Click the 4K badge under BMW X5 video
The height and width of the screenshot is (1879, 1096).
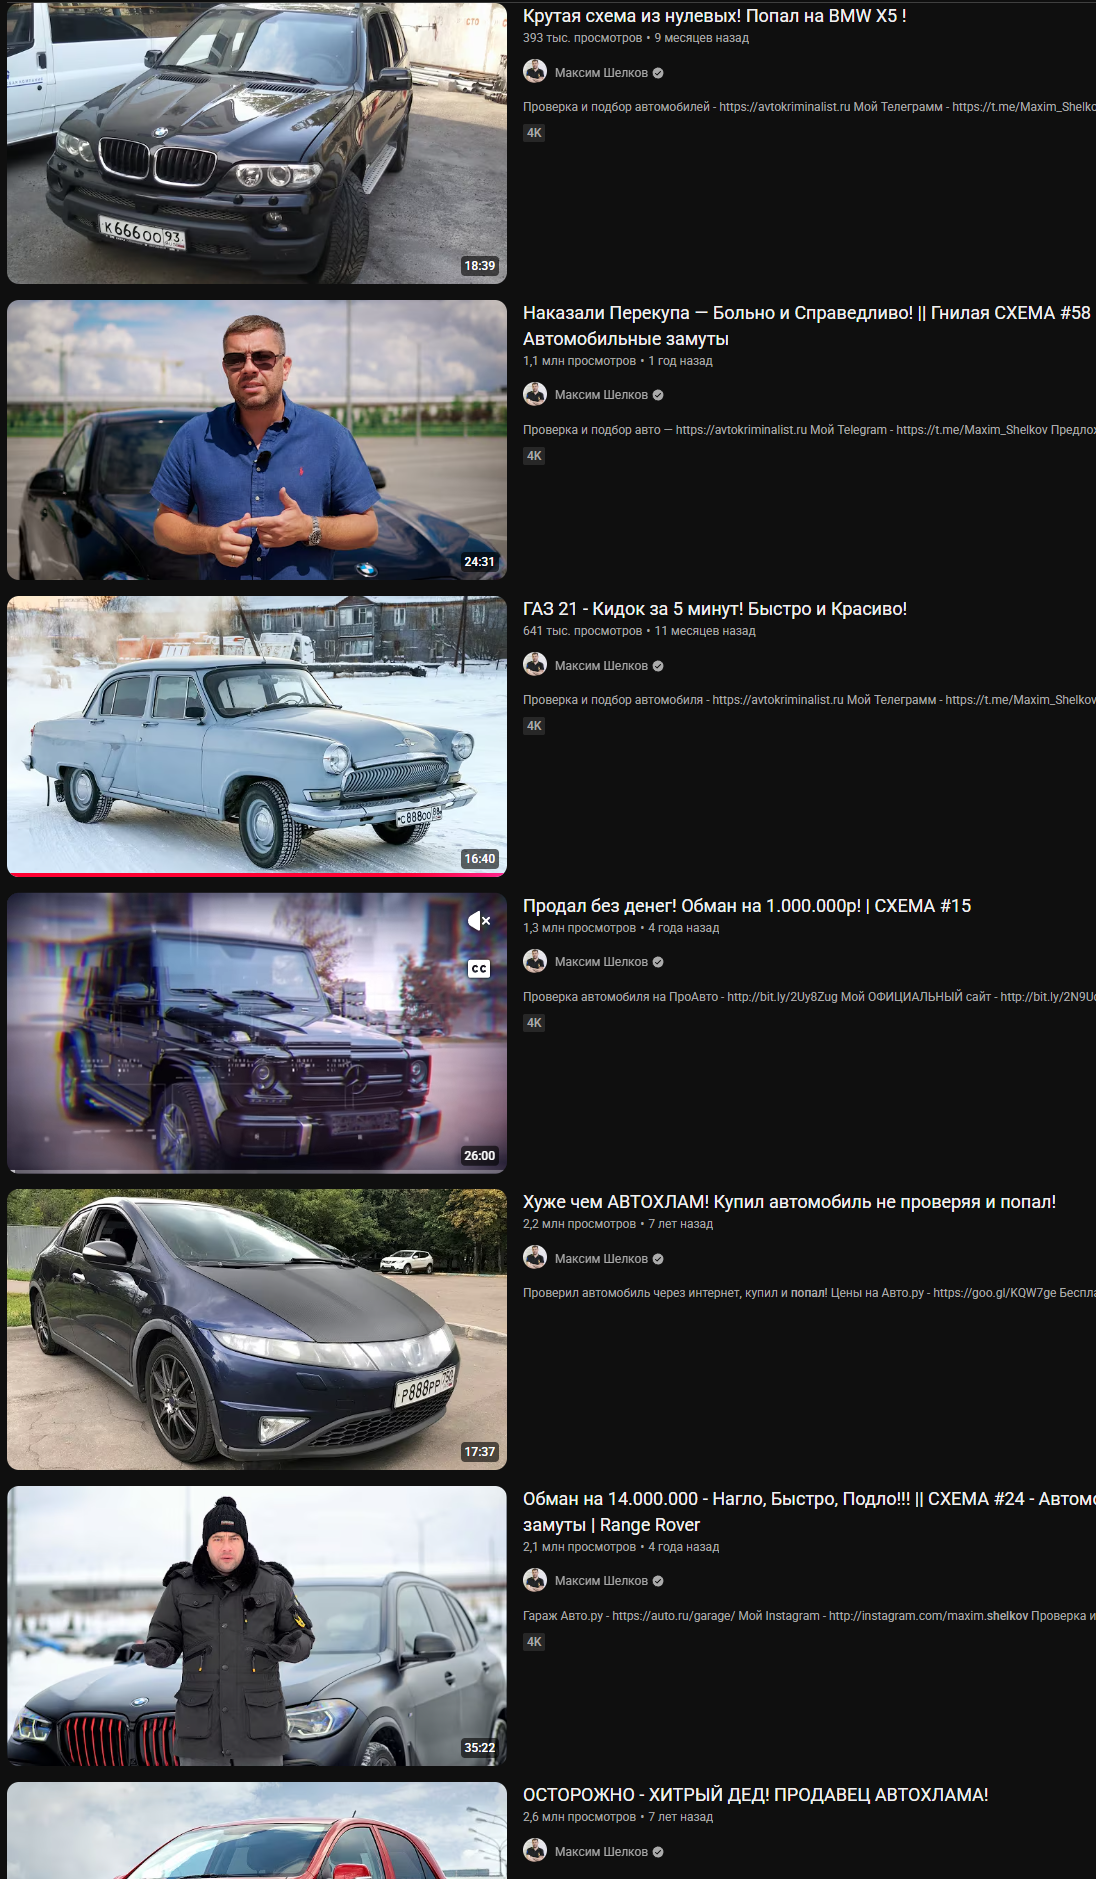point(534,133)
